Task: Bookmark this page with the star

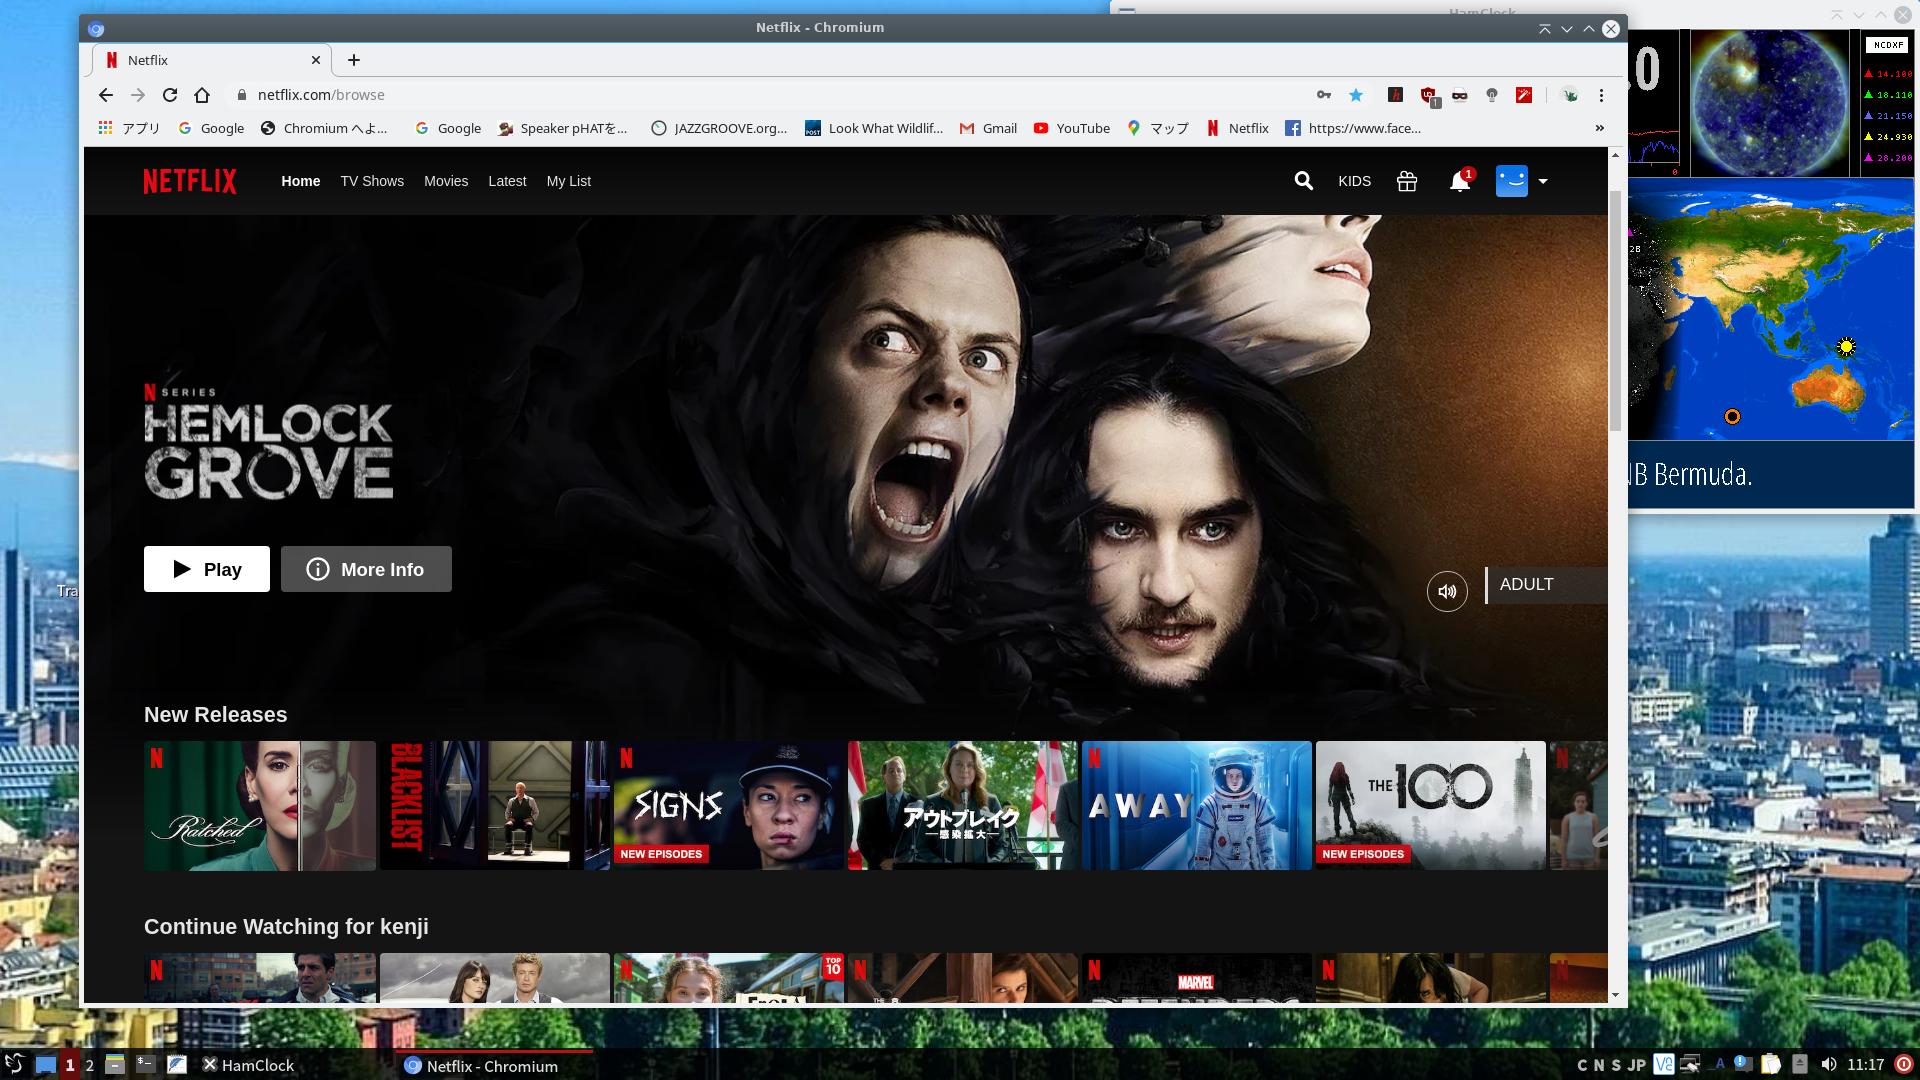Action: [1356, 94]
